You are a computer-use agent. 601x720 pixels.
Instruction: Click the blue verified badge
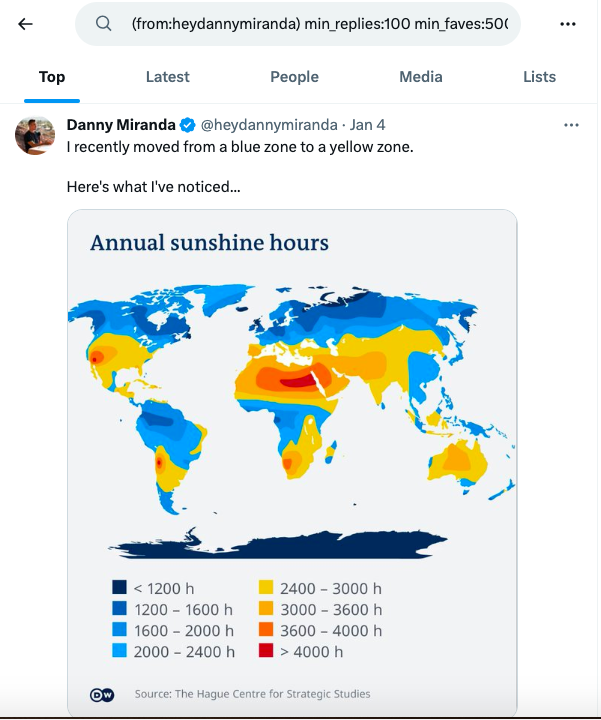(x=187, y=125)
